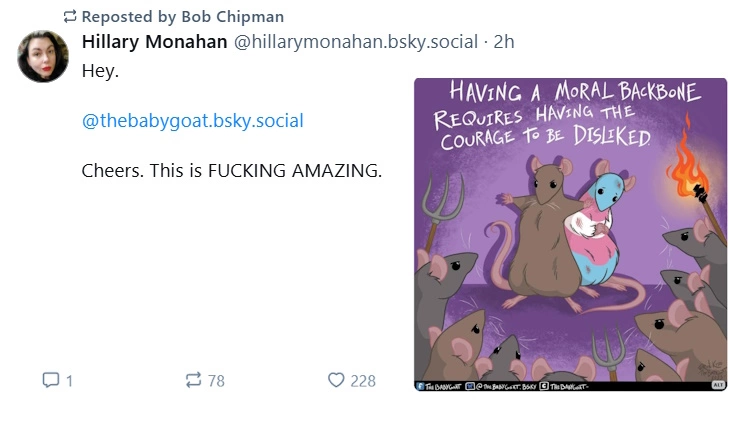The width and height of the screenshot is (744, 421).
Task: Click the repost arrows icon below post
Action: (x=193, y=380)
